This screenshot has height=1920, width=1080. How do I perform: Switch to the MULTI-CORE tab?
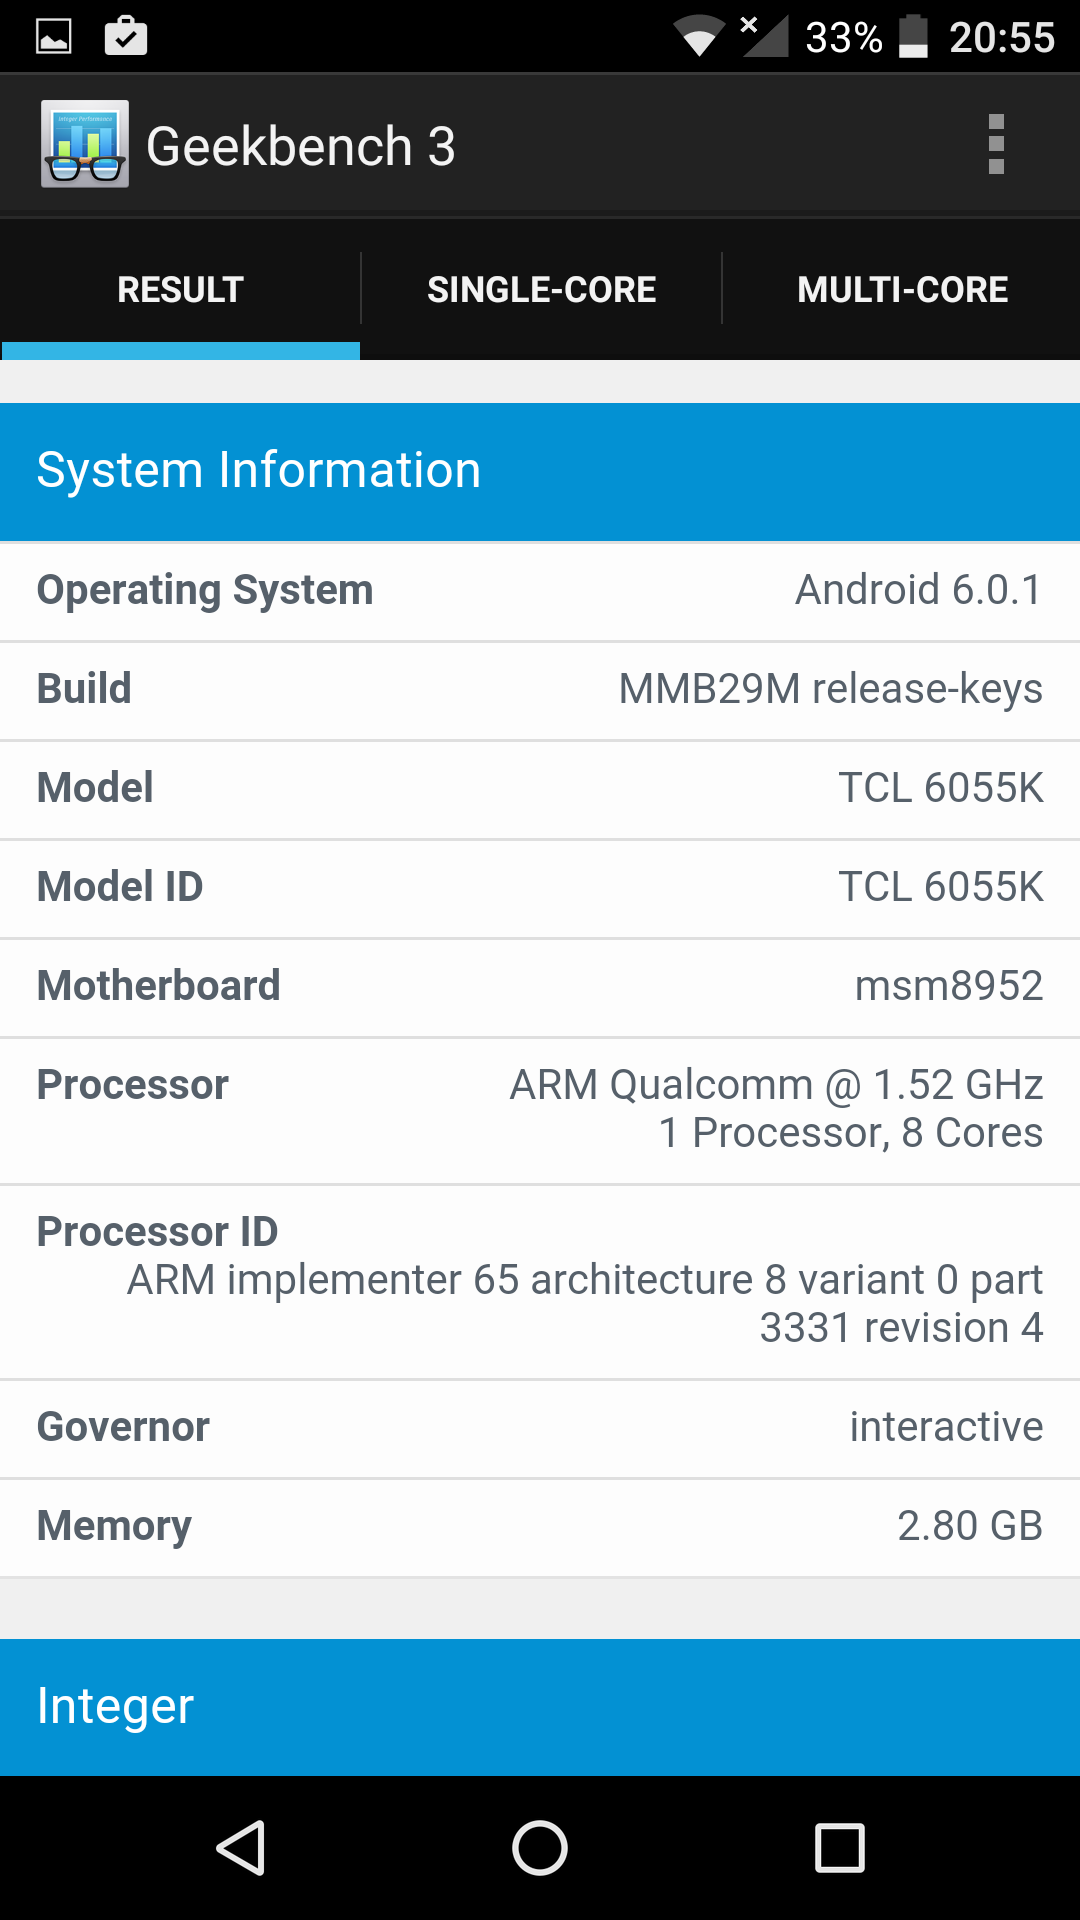pos(902,290)
